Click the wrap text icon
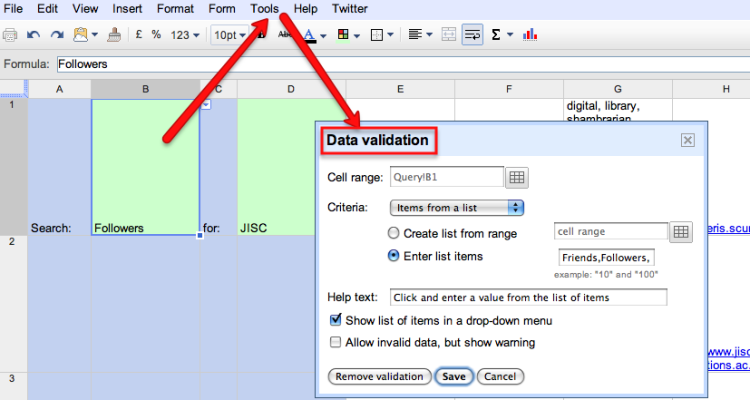Viewport: 750px width, 400px height. pos(471,35)
